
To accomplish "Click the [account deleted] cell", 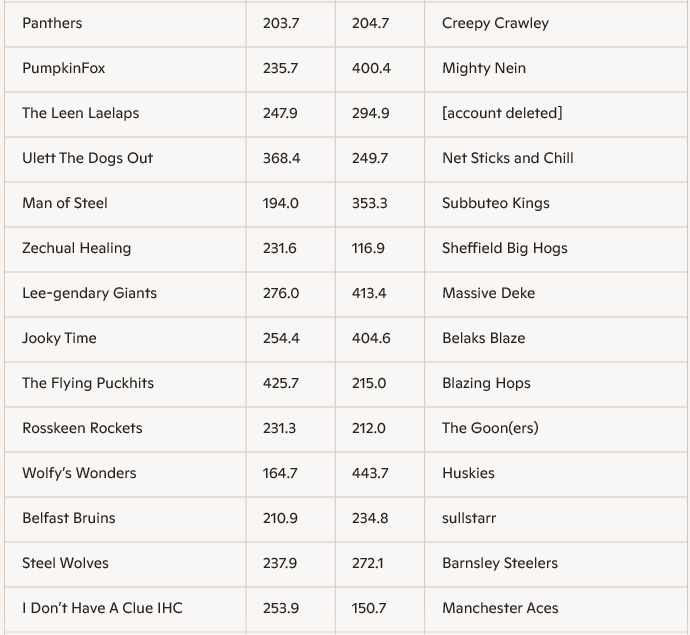I will [x=502, y=113].
